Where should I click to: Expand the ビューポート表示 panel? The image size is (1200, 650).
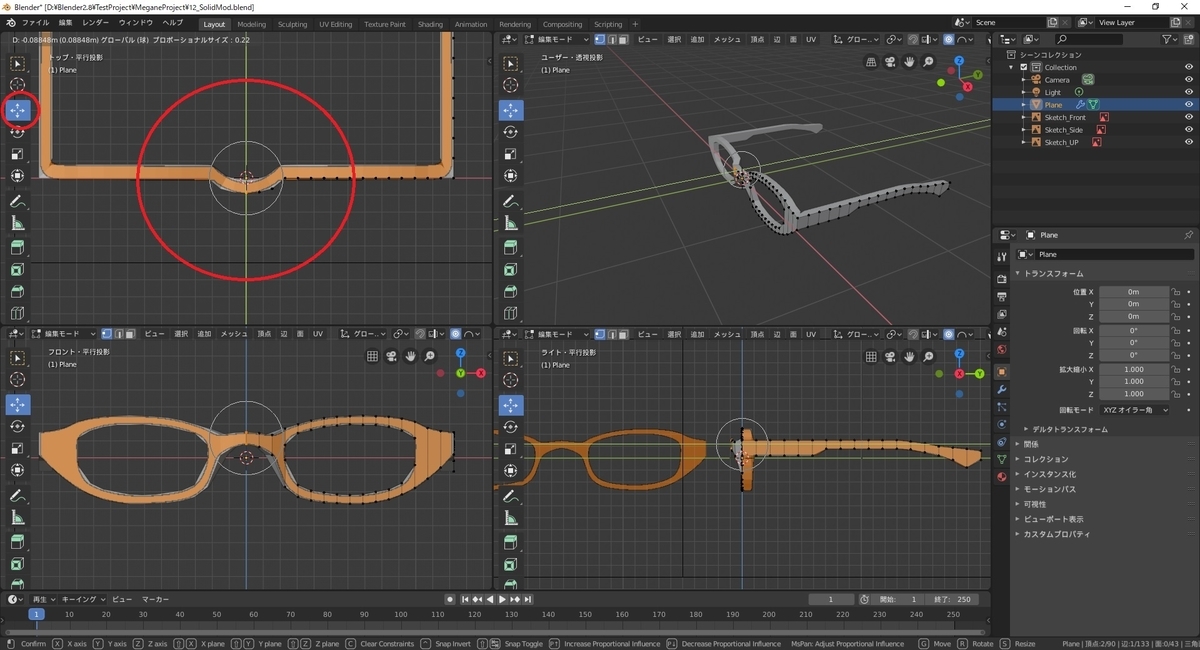click(x=1053, y=519)
